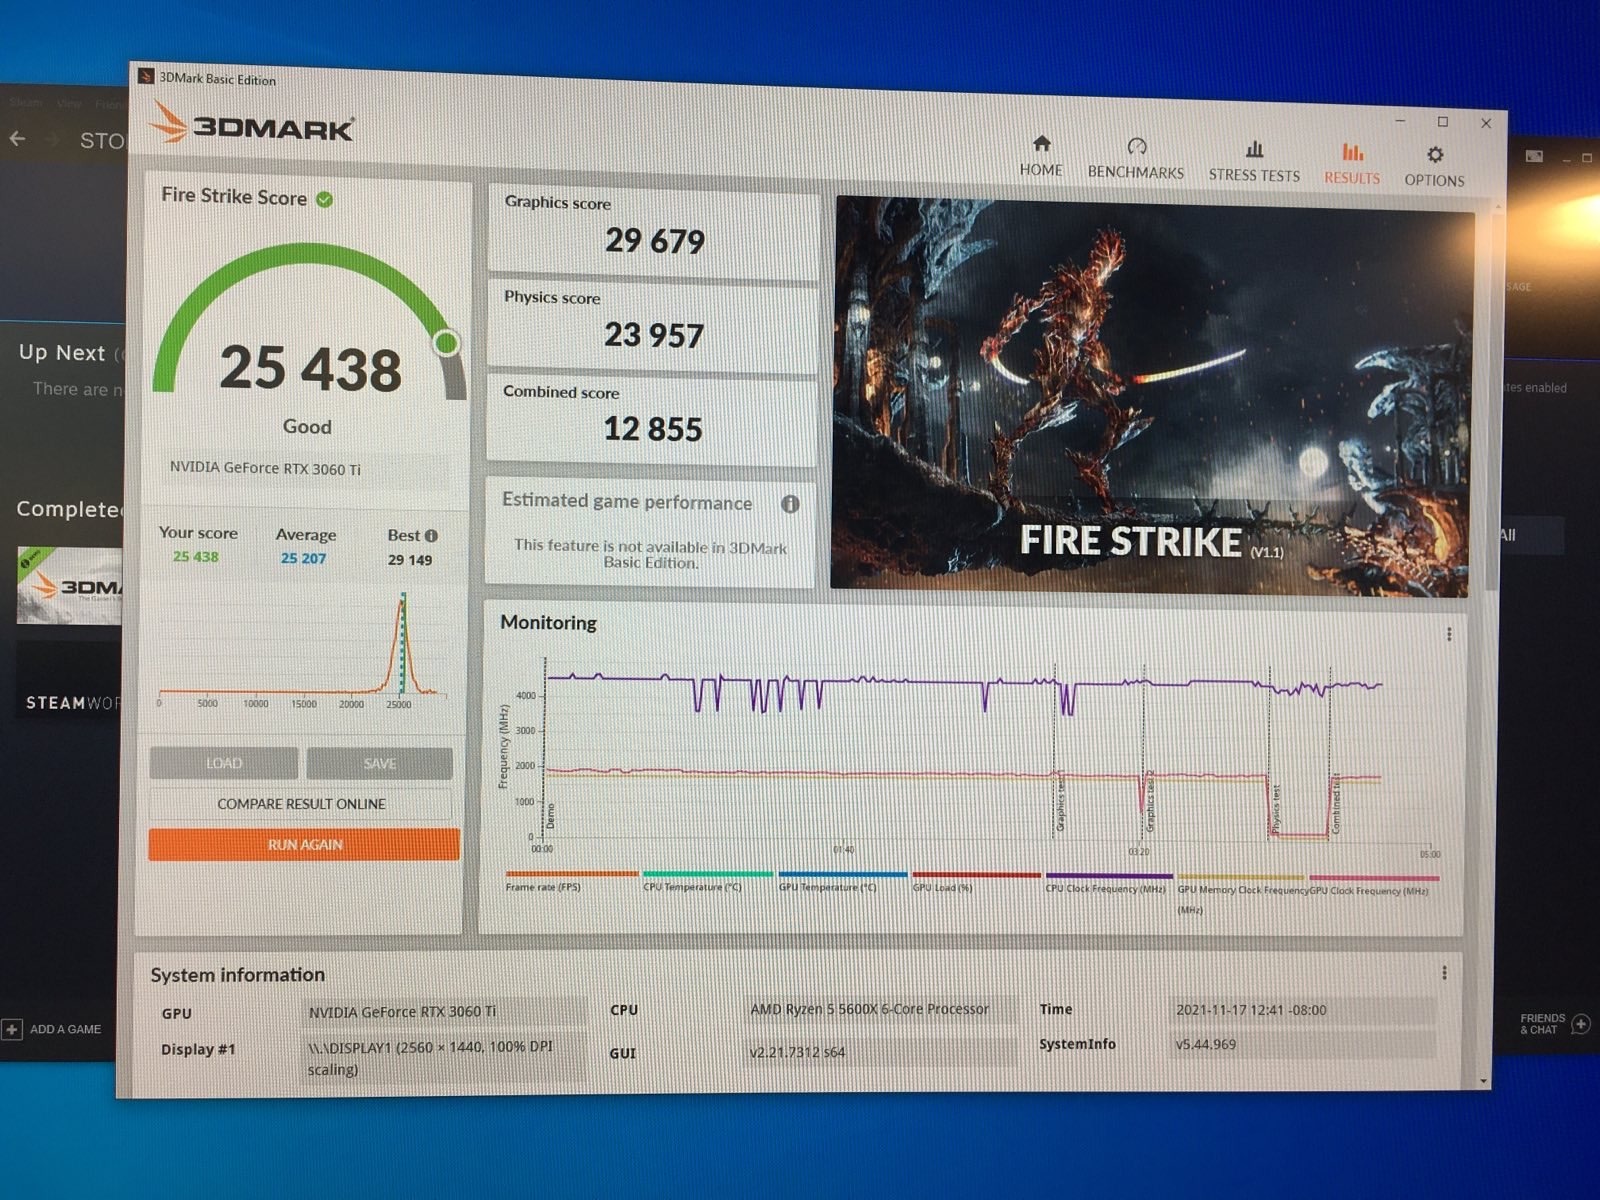The height and width of the screenshot is (1200, 1600).
Task: Click the CPU field AMD Ryzen 5 5600X
Action: [x=882, y=1010]
